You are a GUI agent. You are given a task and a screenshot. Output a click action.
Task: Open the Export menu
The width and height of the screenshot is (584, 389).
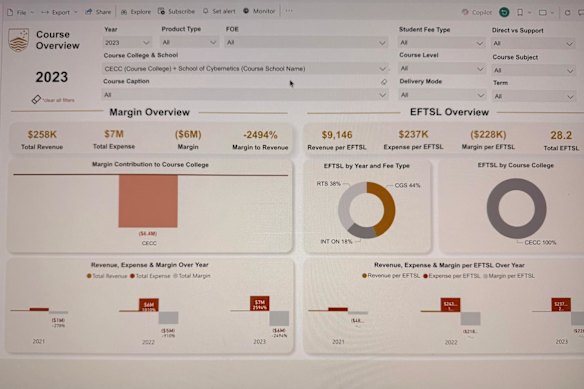[x=59, y=12]
